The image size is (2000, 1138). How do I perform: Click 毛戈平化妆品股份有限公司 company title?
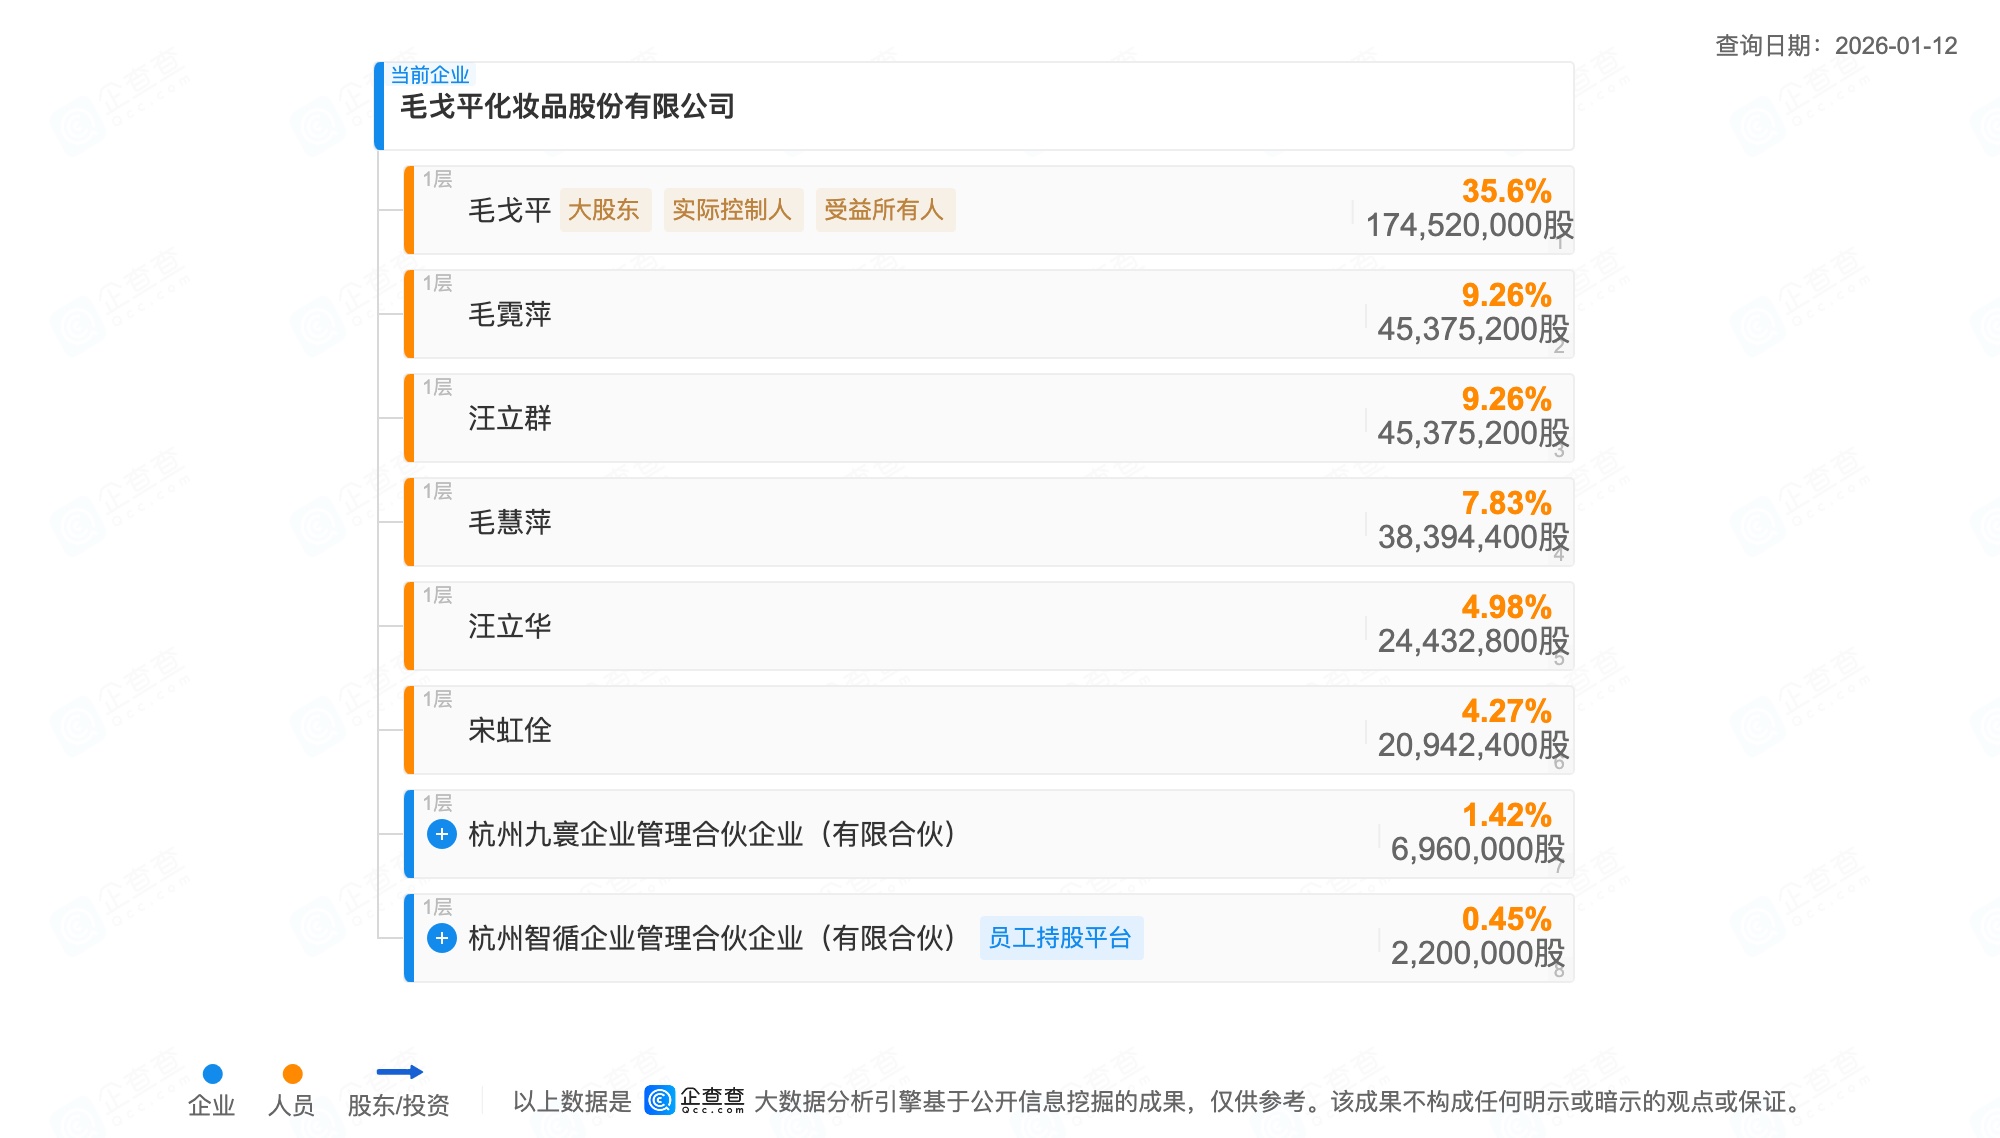point(567,106)
